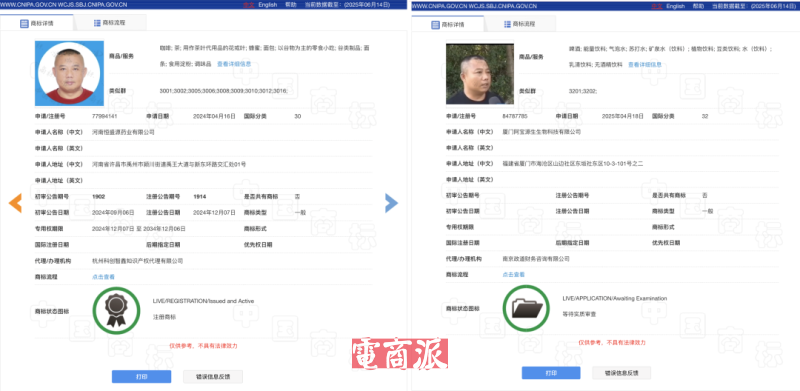Switch right page to English

click(x=676, y=6)
